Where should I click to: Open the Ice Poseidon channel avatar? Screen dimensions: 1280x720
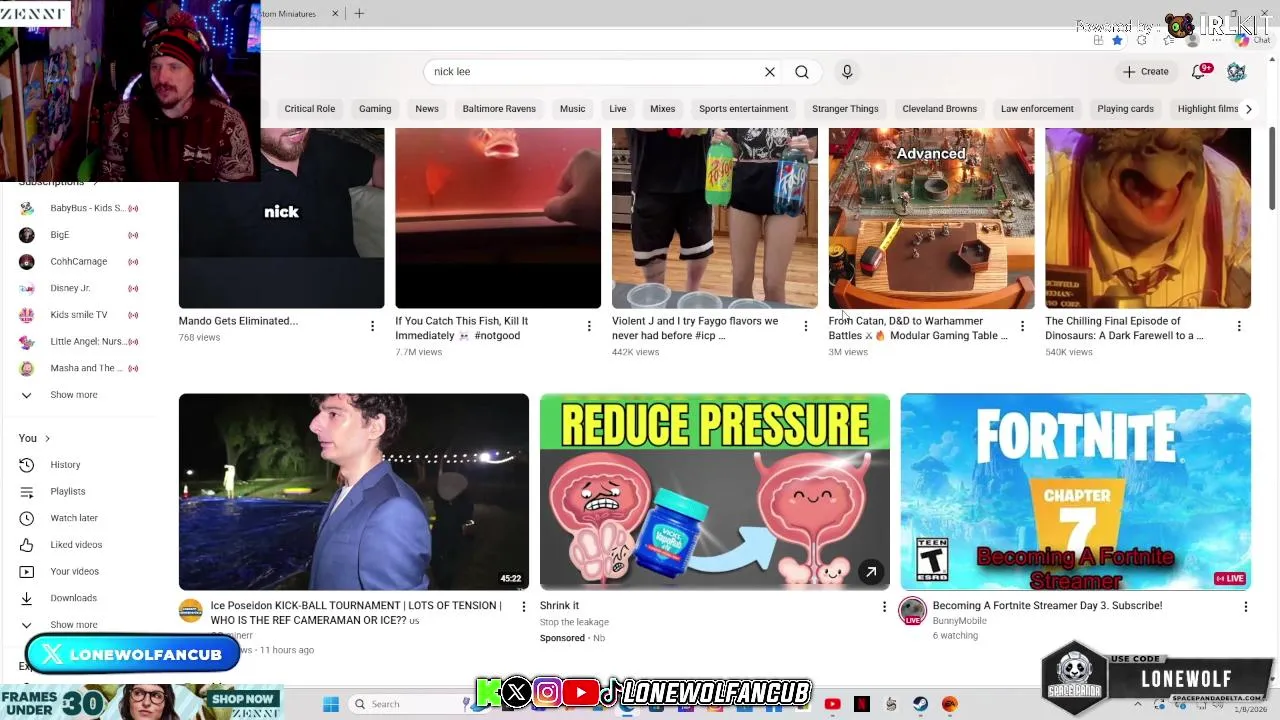[190, 611]
